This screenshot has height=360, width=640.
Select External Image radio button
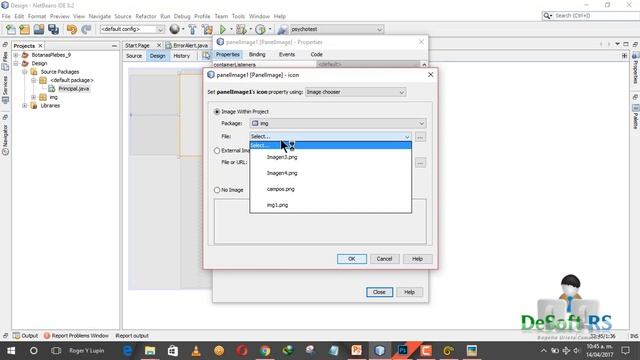(x=217, y=151)
